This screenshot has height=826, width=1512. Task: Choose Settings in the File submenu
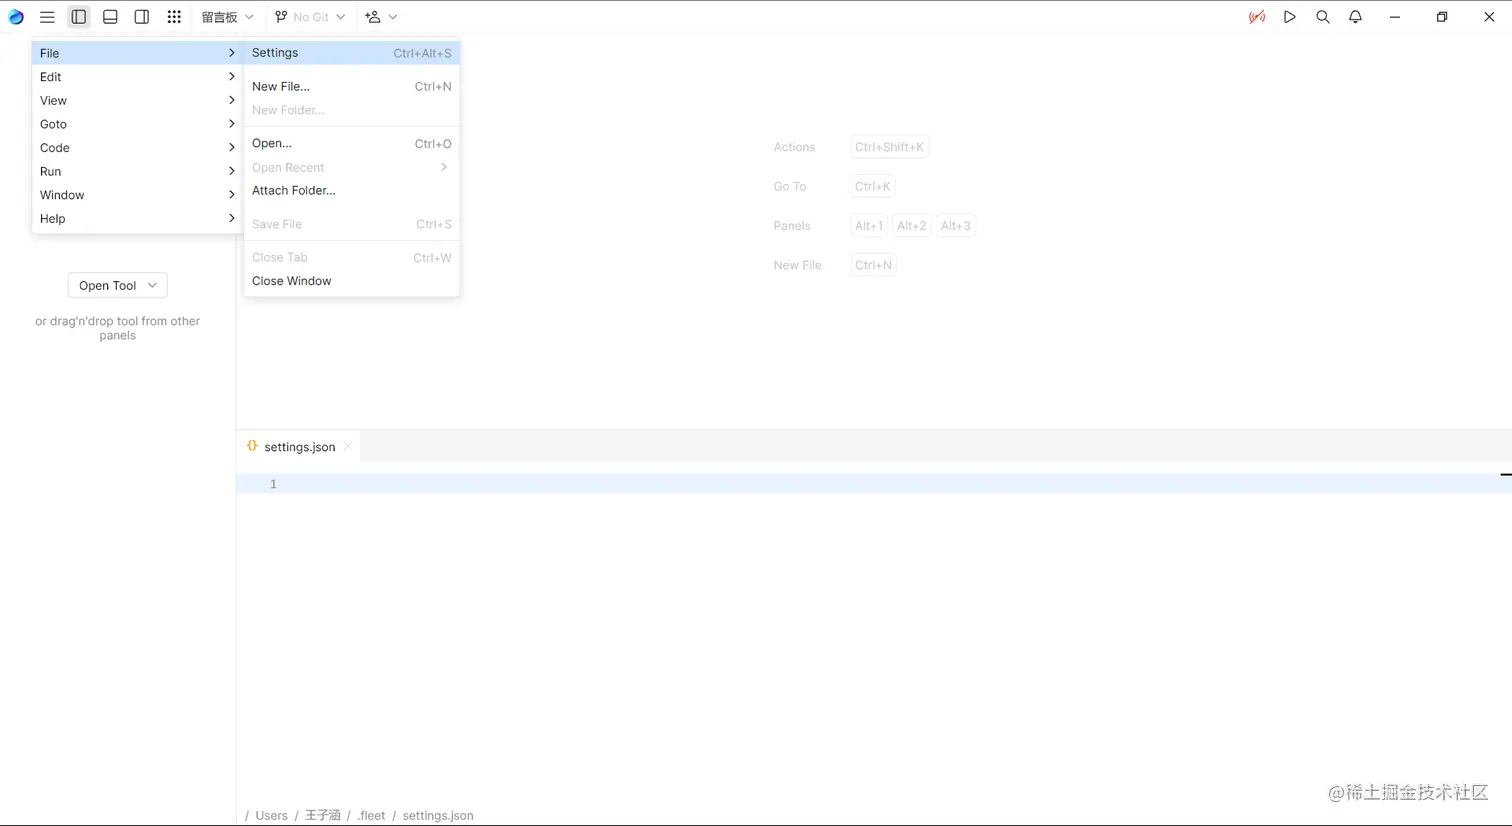coord(352,53)
